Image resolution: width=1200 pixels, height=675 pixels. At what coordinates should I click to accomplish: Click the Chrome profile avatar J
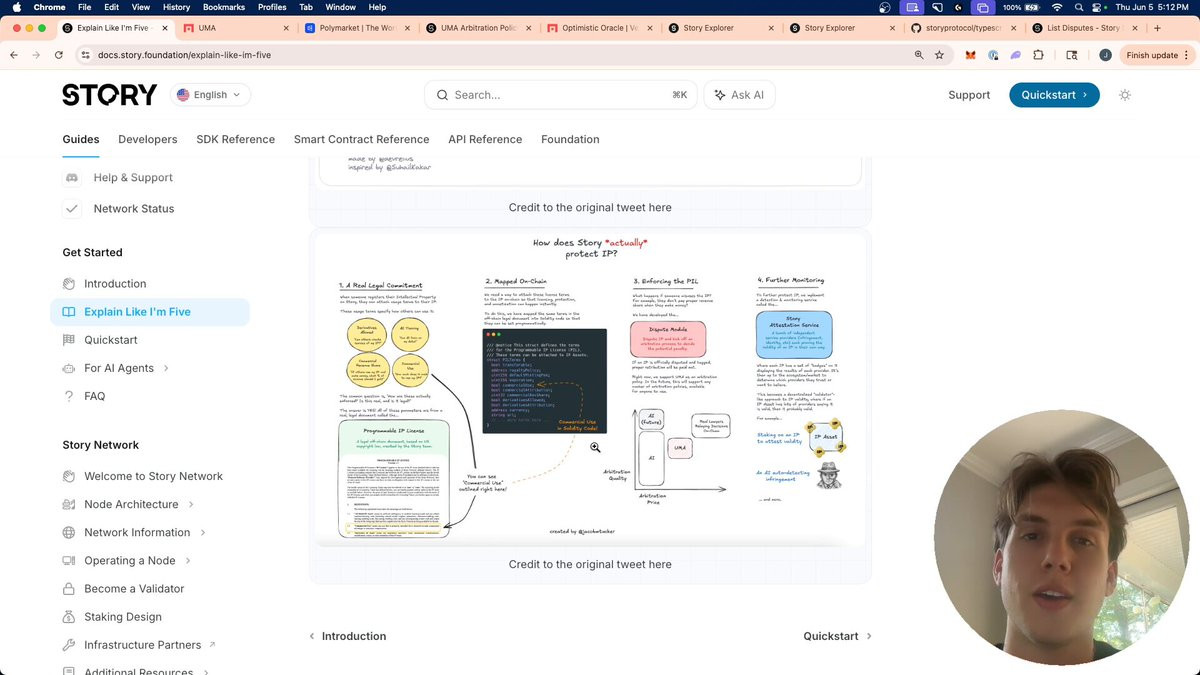(x=1105, y=55)
